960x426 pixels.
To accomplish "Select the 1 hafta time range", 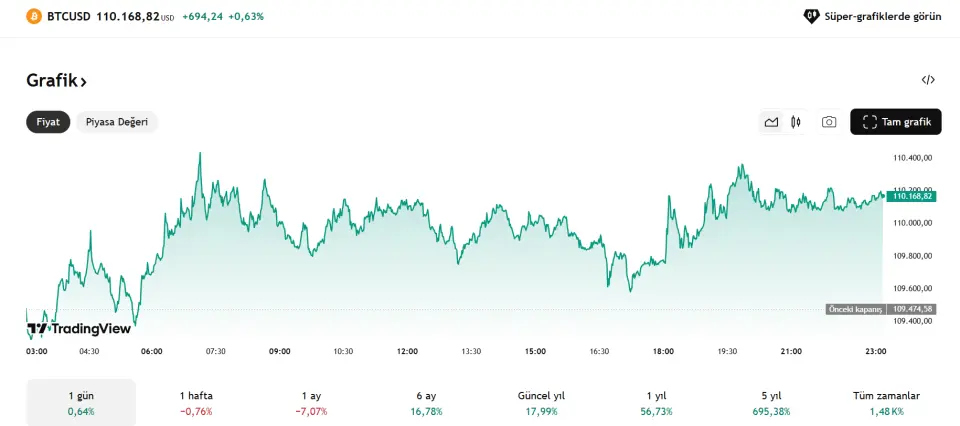I will [x=196, y=403].
